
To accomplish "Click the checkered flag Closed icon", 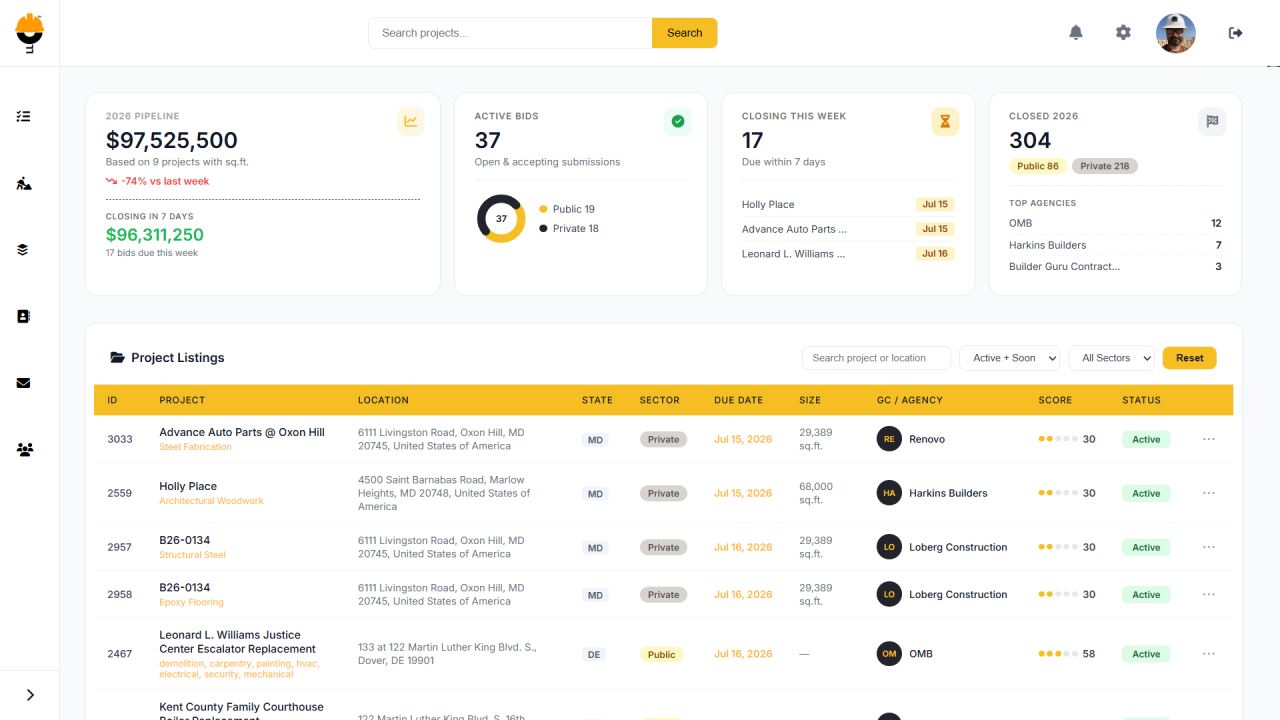I will click(1212, 122).
